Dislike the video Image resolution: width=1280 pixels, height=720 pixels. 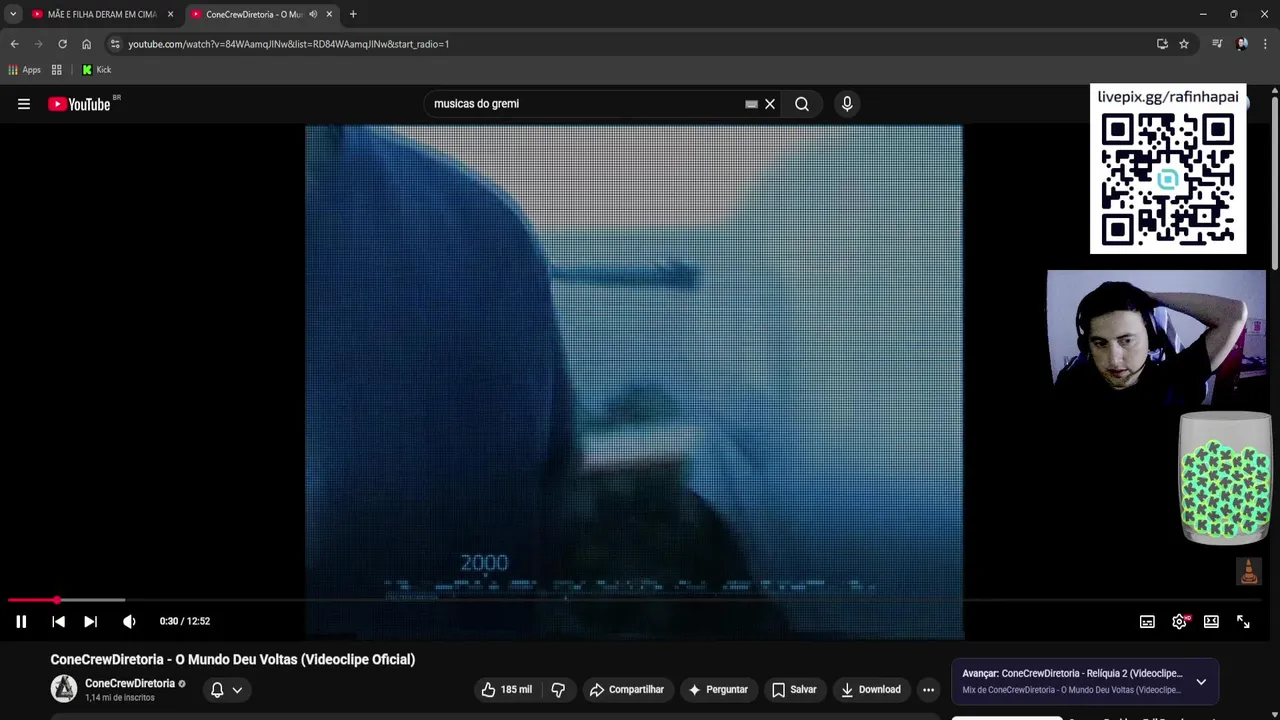pos(558,689)
